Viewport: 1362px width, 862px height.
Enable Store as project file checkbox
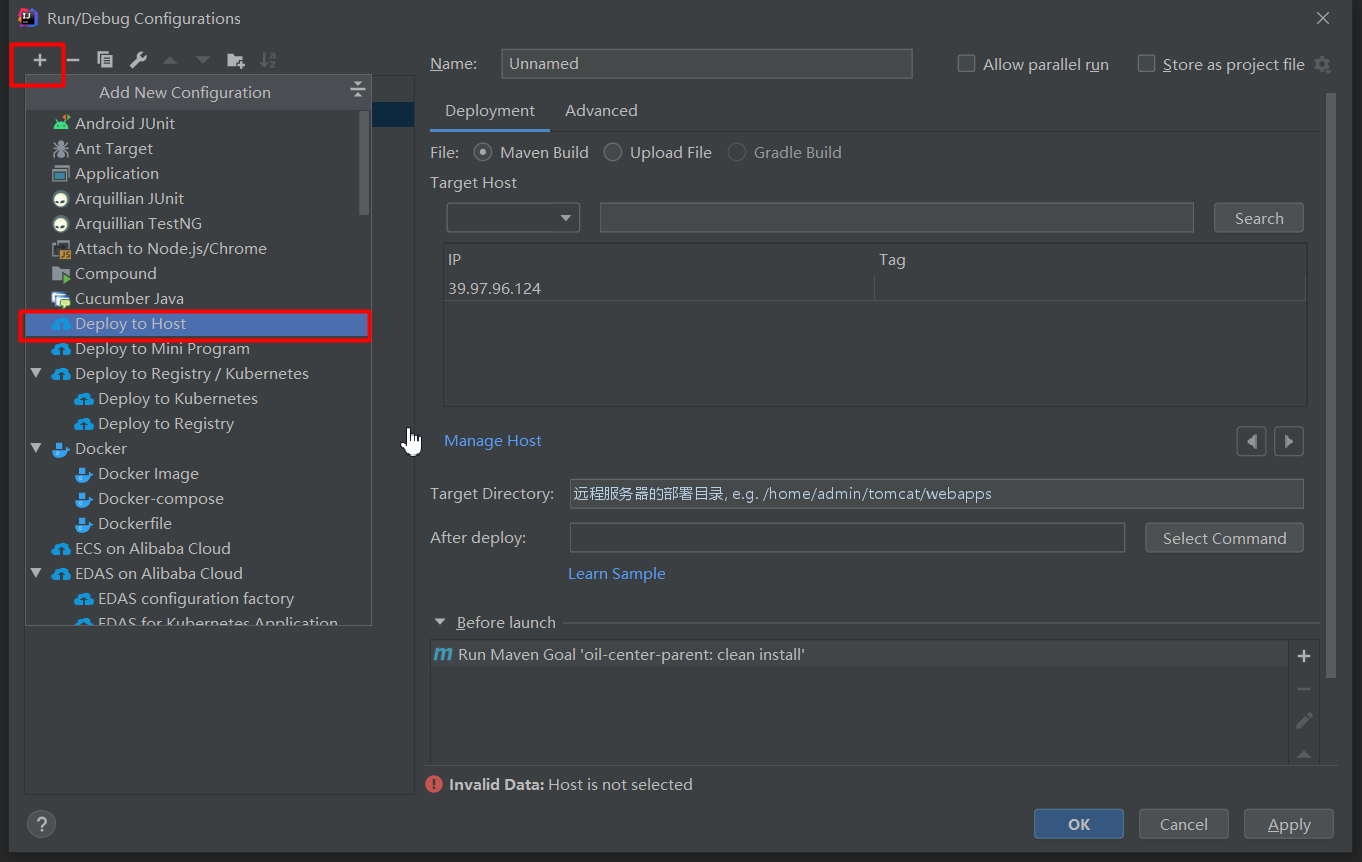point(1146,64)
